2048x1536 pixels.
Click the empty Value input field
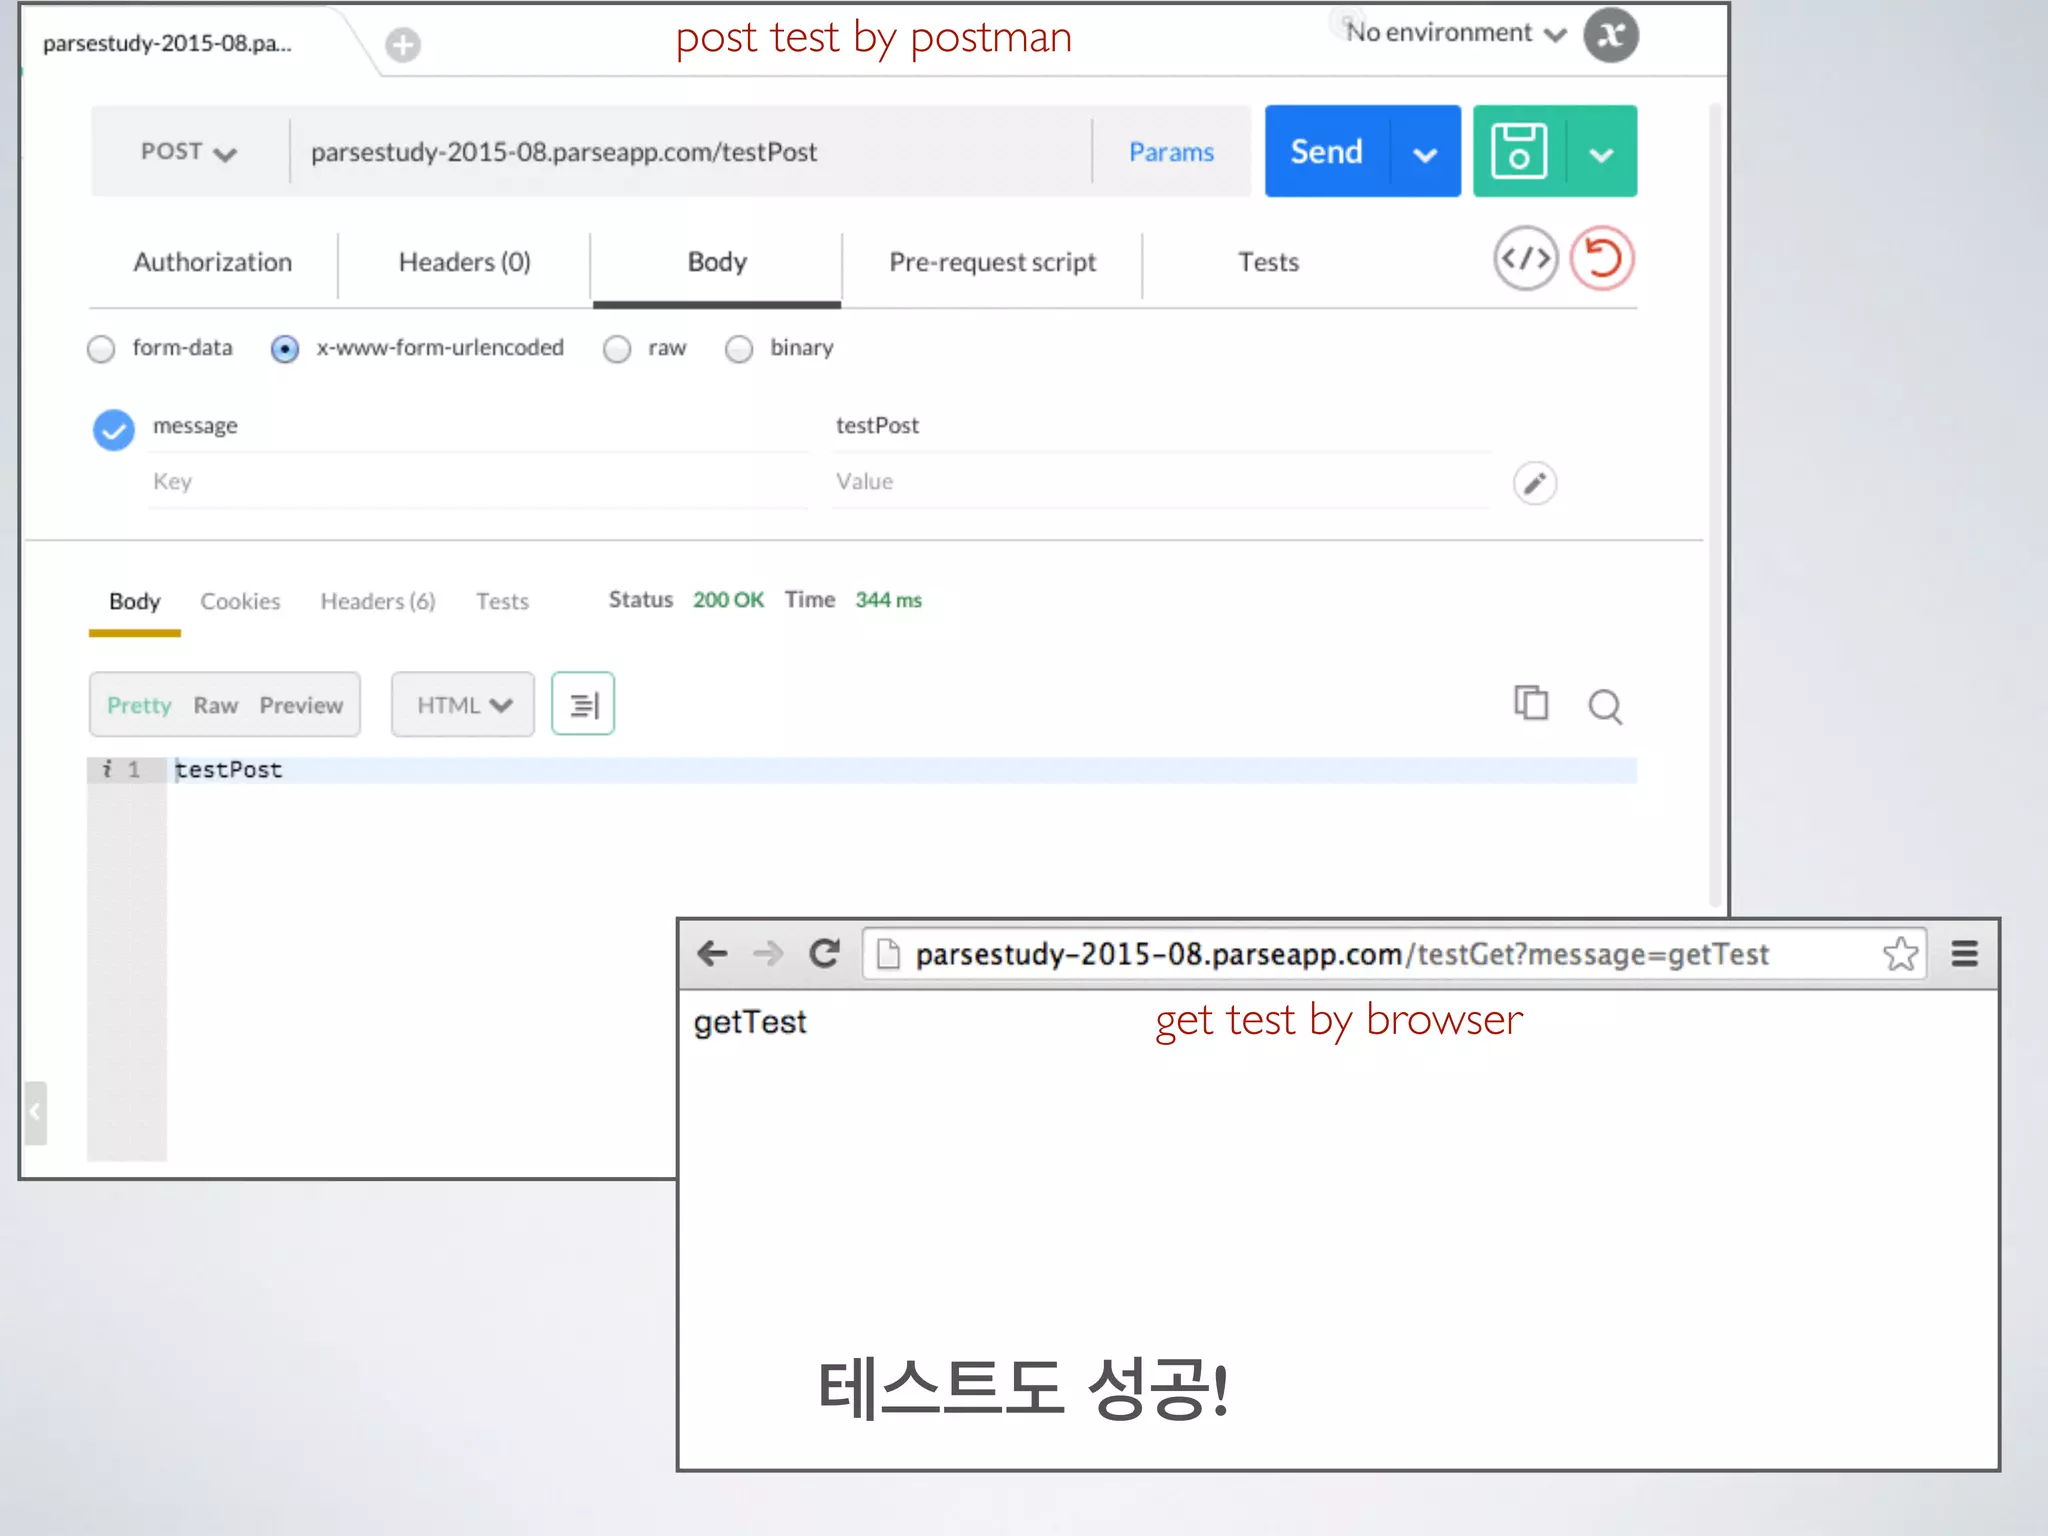click(1162, 482)
